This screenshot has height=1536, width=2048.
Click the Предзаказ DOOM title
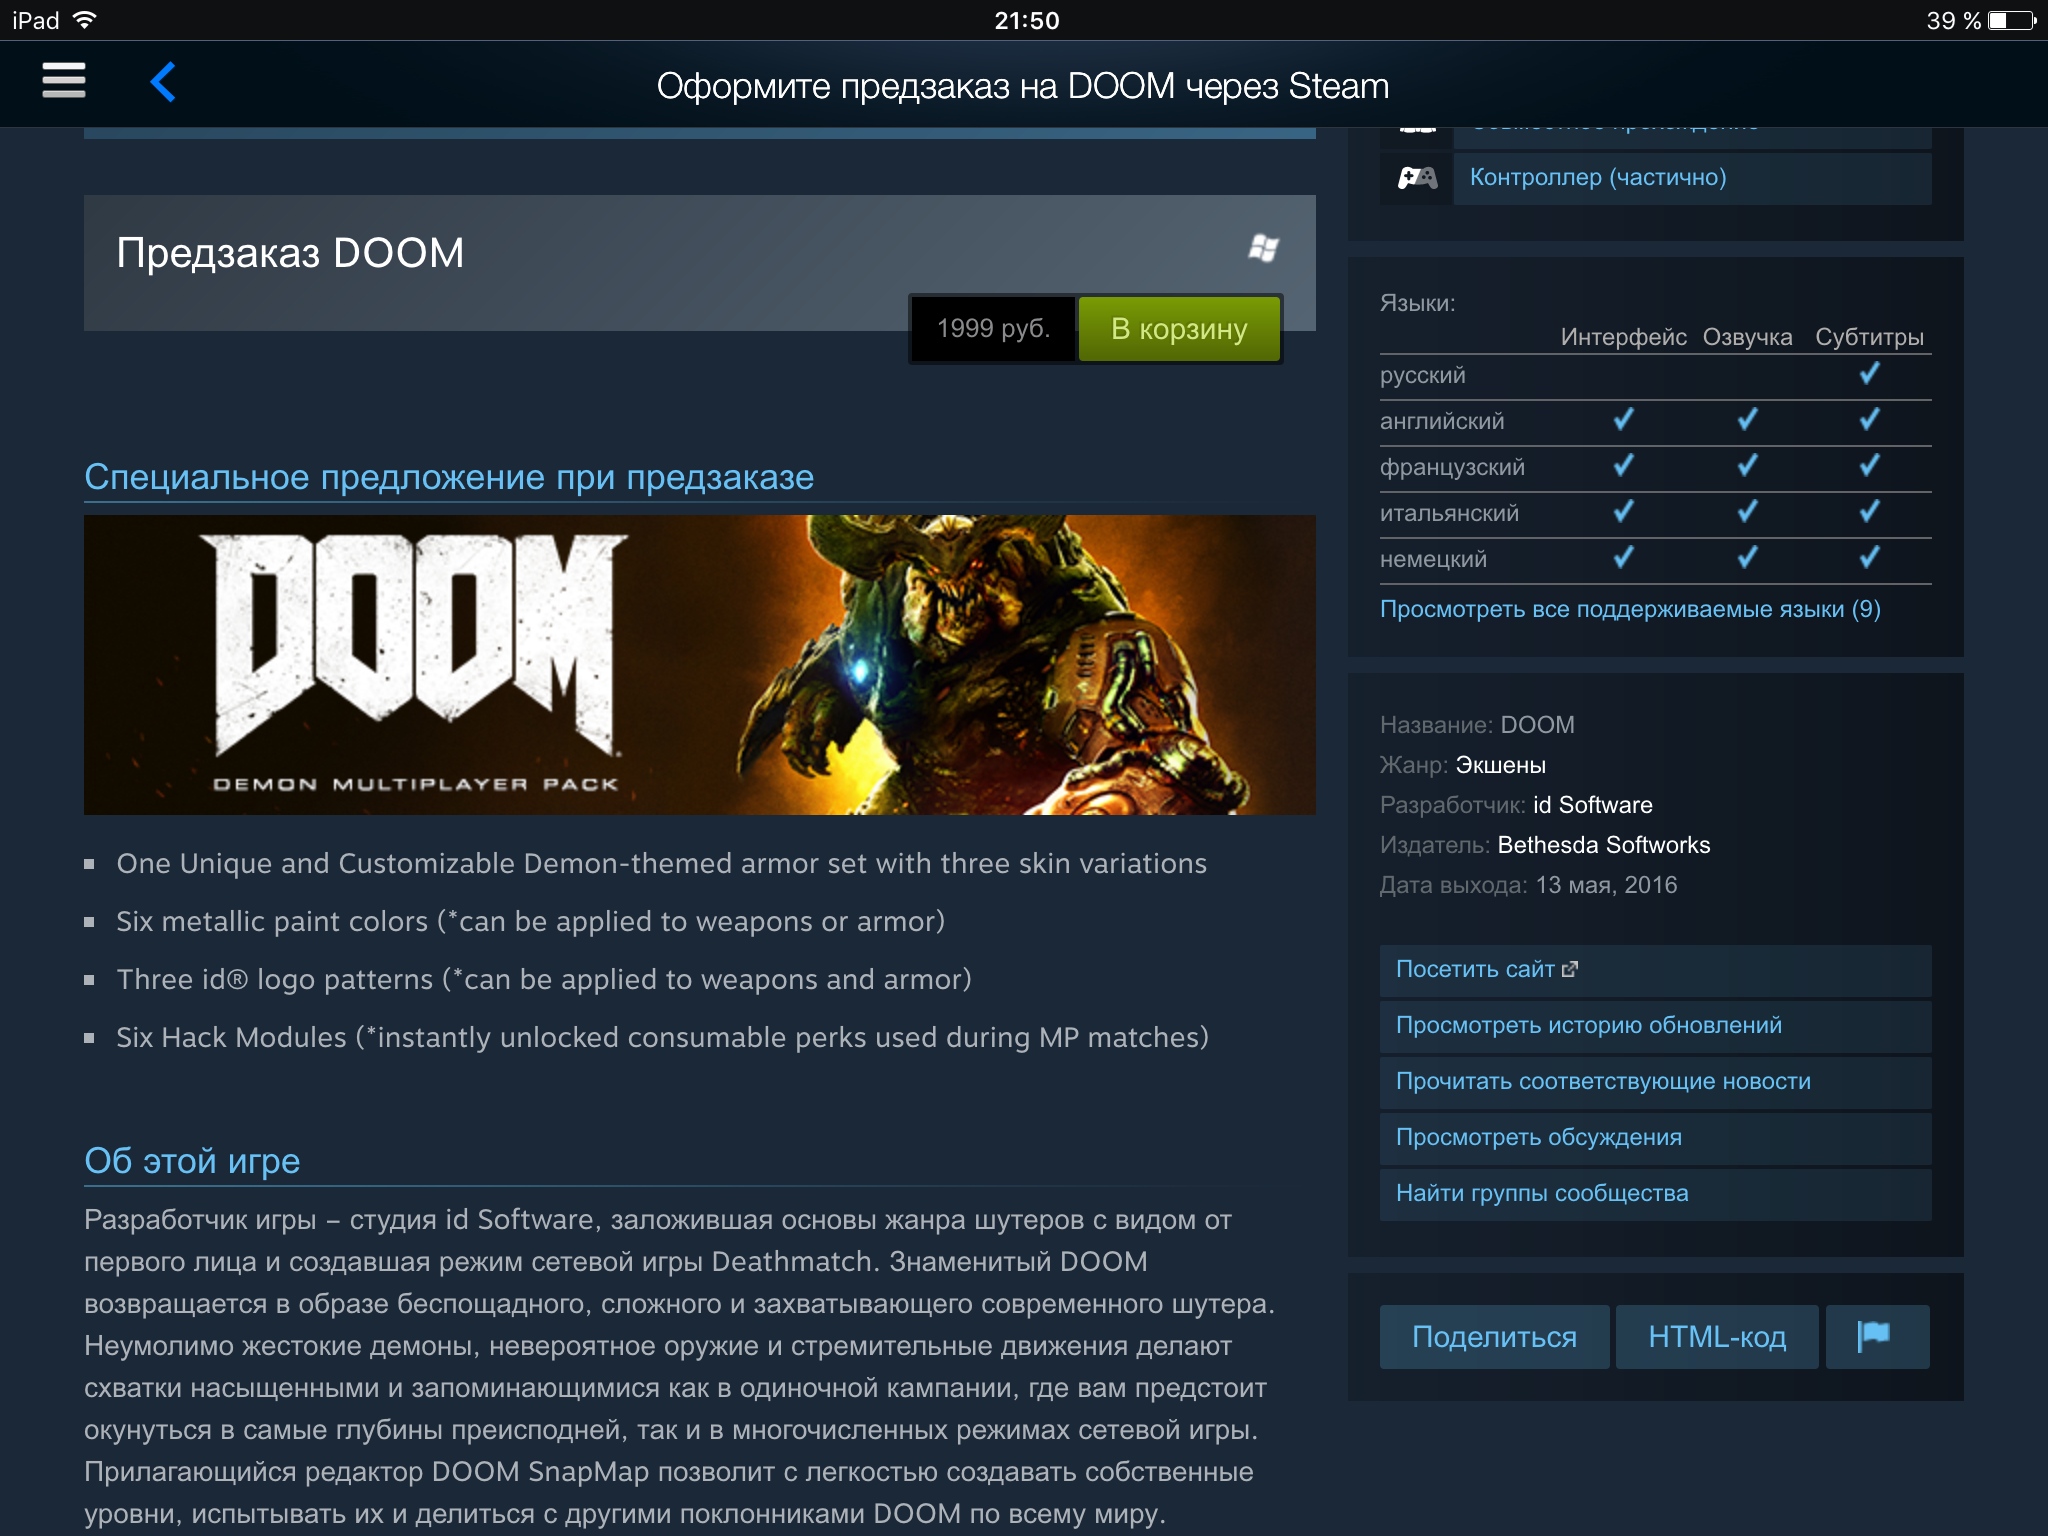click(290, 253)
